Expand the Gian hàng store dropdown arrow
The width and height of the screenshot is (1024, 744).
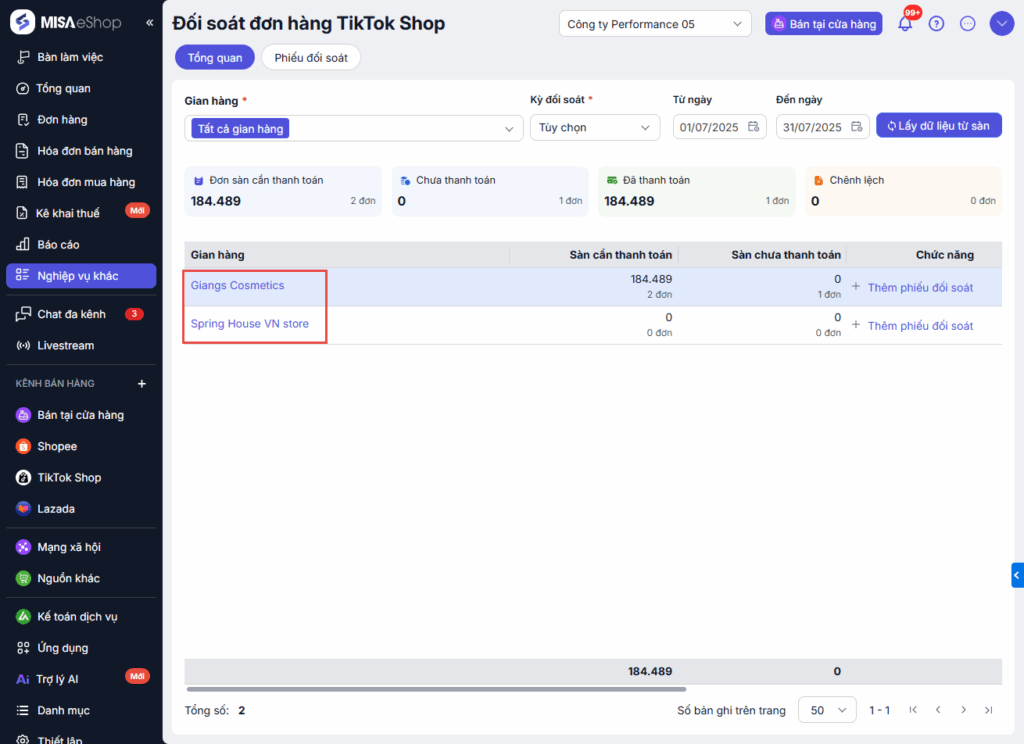pyautogui.click(x=509, y=129)
